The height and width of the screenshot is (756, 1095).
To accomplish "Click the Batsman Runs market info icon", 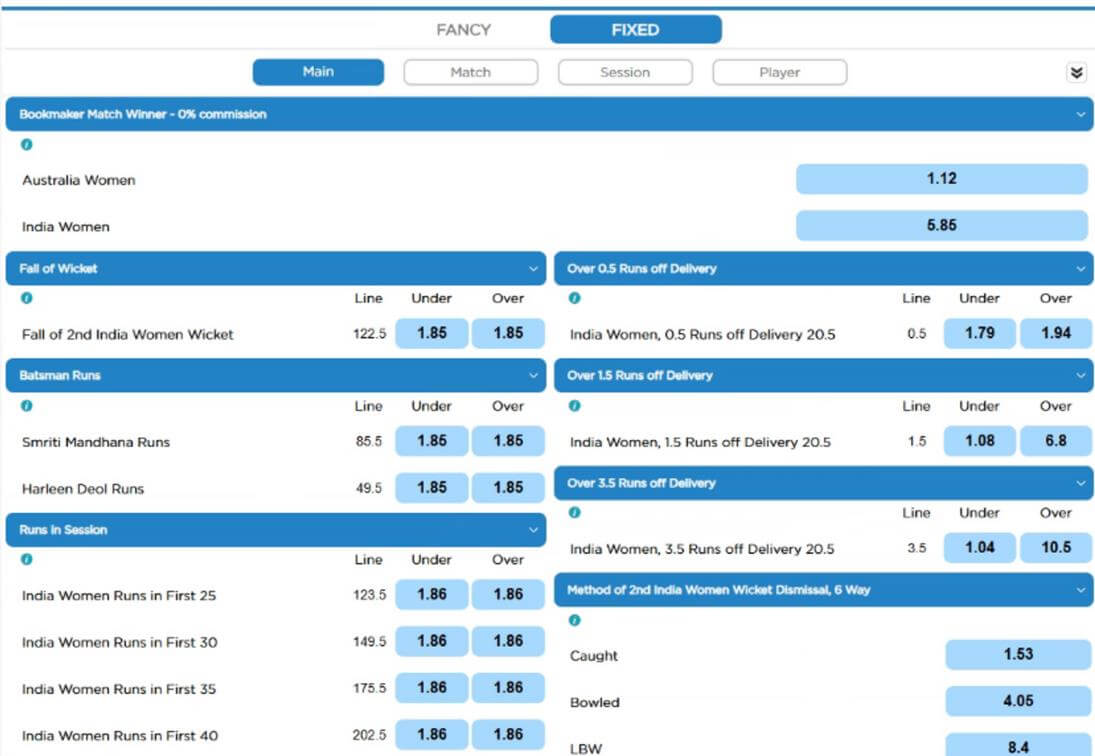I will tap(26, 406).
